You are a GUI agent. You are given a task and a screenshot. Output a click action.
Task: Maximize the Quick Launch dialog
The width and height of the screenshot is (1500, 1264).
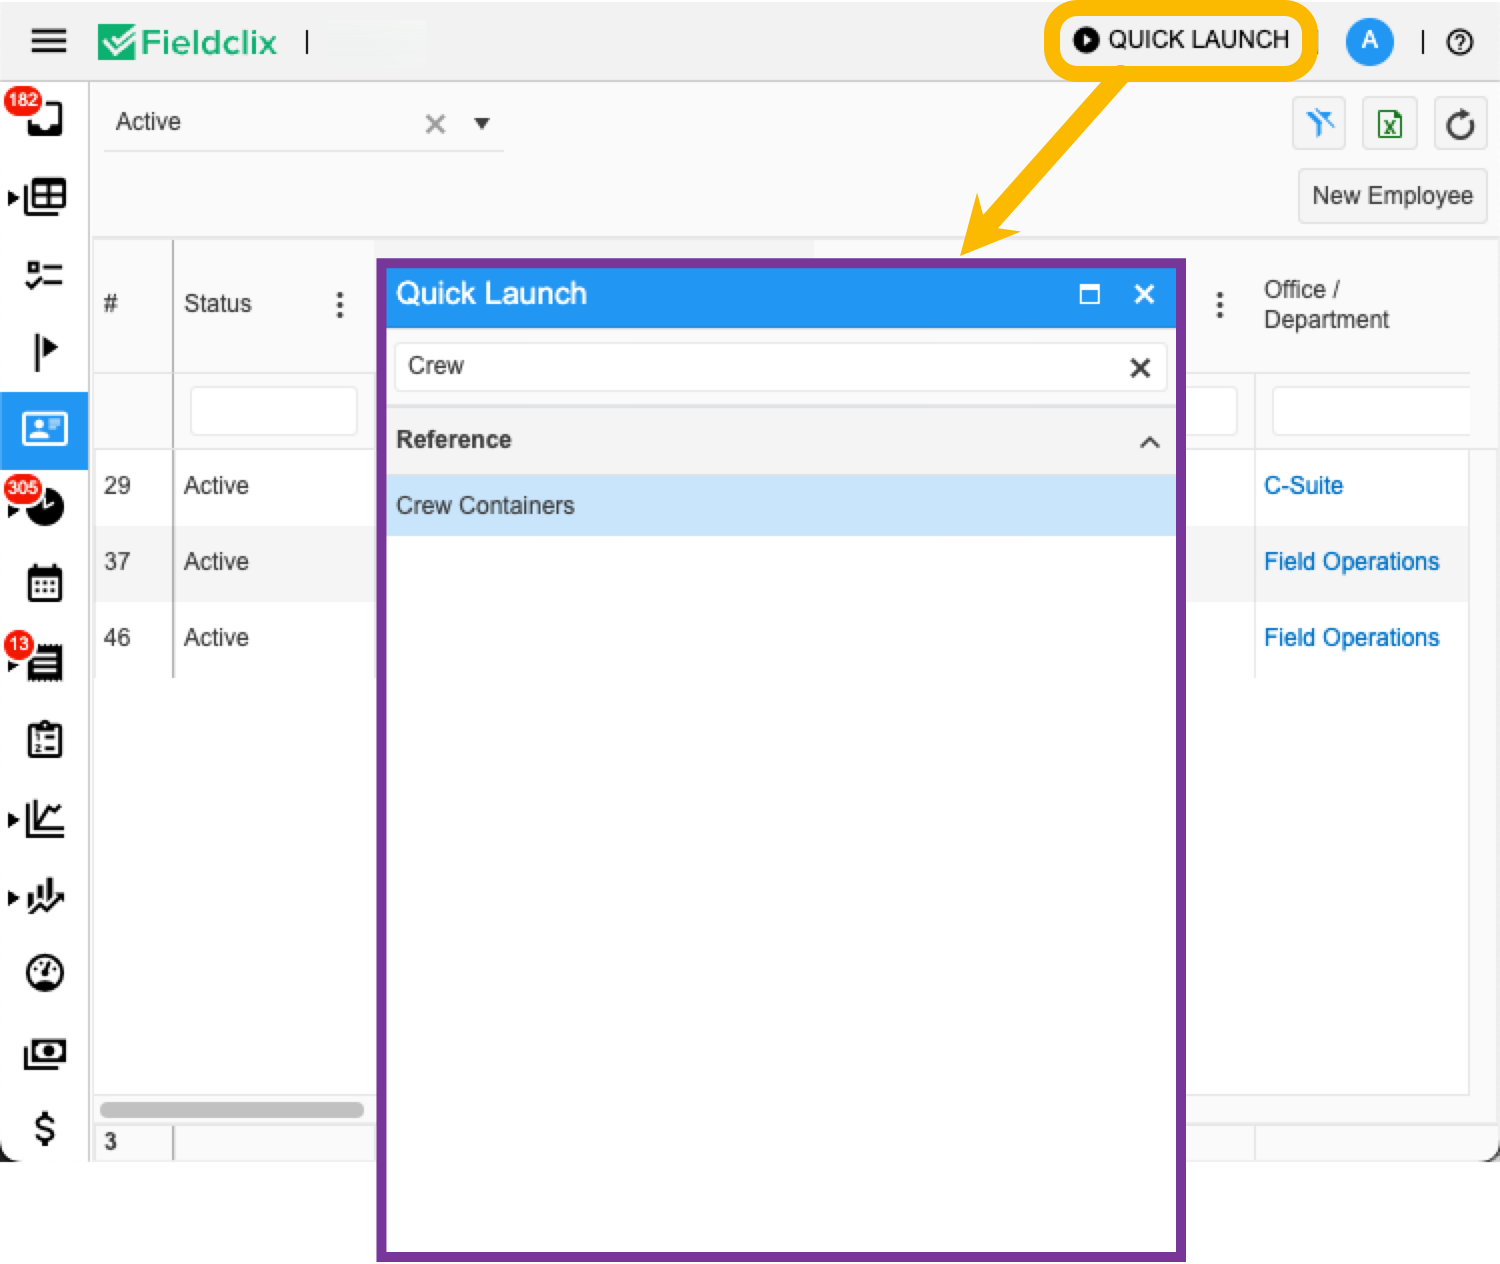pos(1090,294)
